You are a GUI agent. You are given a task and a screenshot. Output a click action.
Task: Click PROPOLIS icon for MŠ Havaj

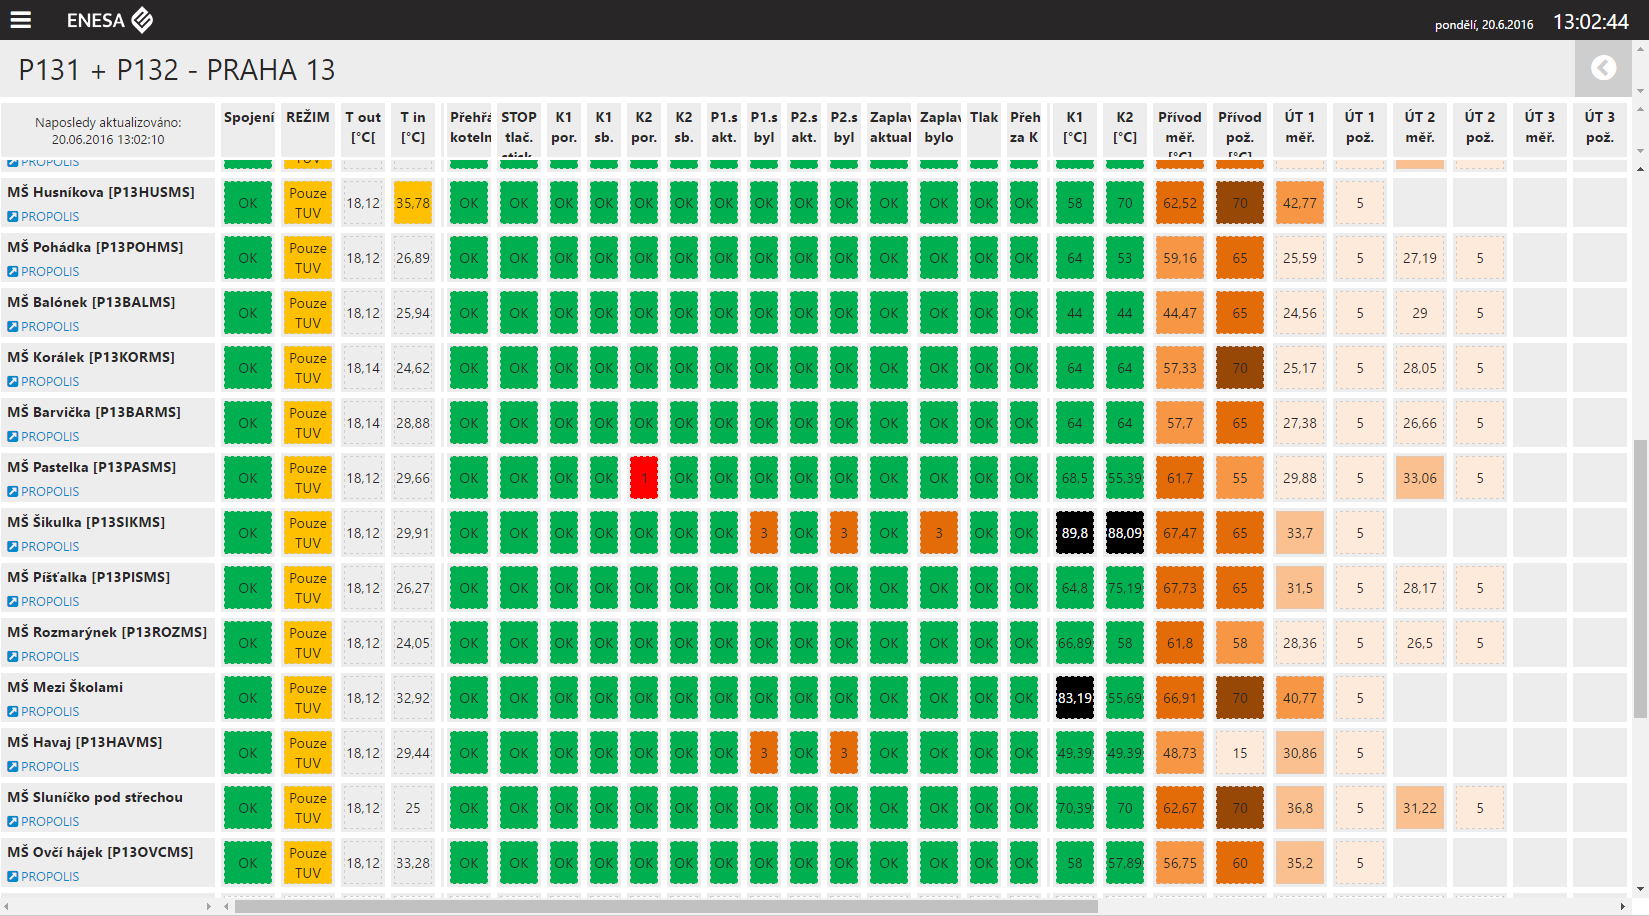click(x=13, y=766)
